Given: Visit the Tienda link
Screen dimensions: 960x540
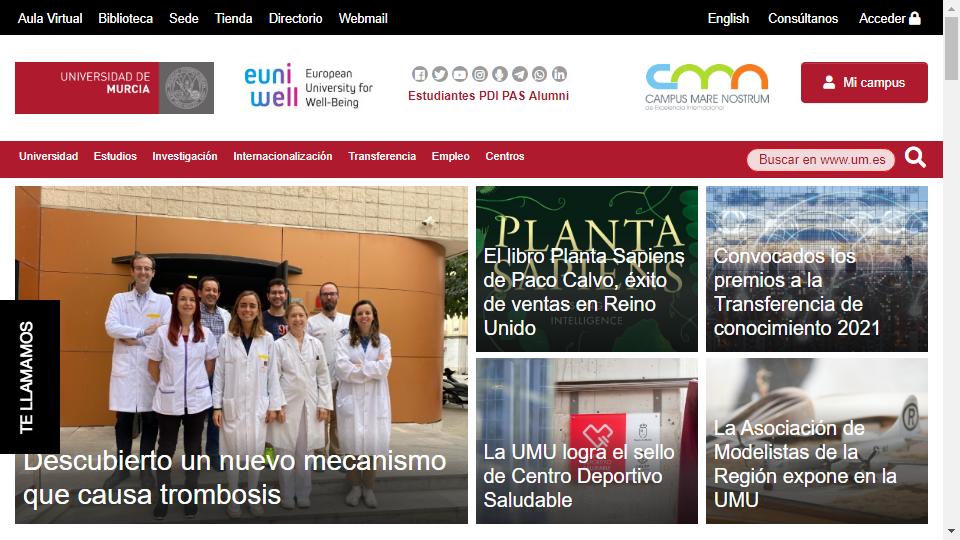Looking at the screenshot, I should point(233,18).
